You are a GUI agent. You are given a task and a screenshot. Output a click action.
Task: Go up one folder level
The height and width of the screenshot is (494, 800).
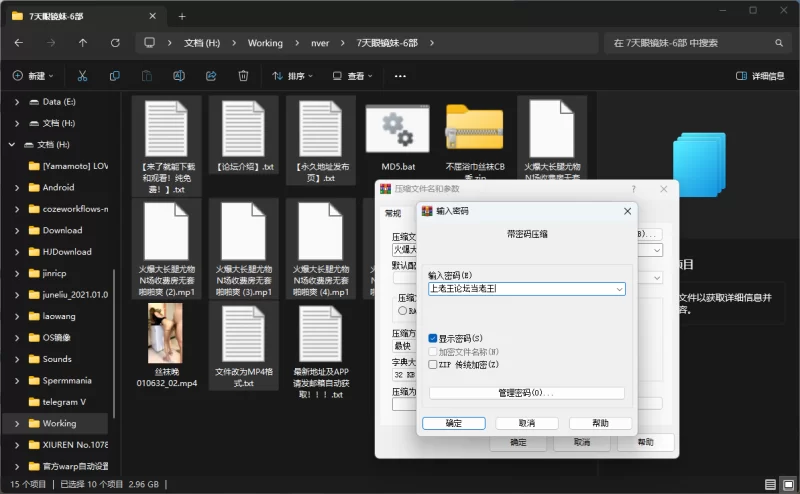pos(82,43)
